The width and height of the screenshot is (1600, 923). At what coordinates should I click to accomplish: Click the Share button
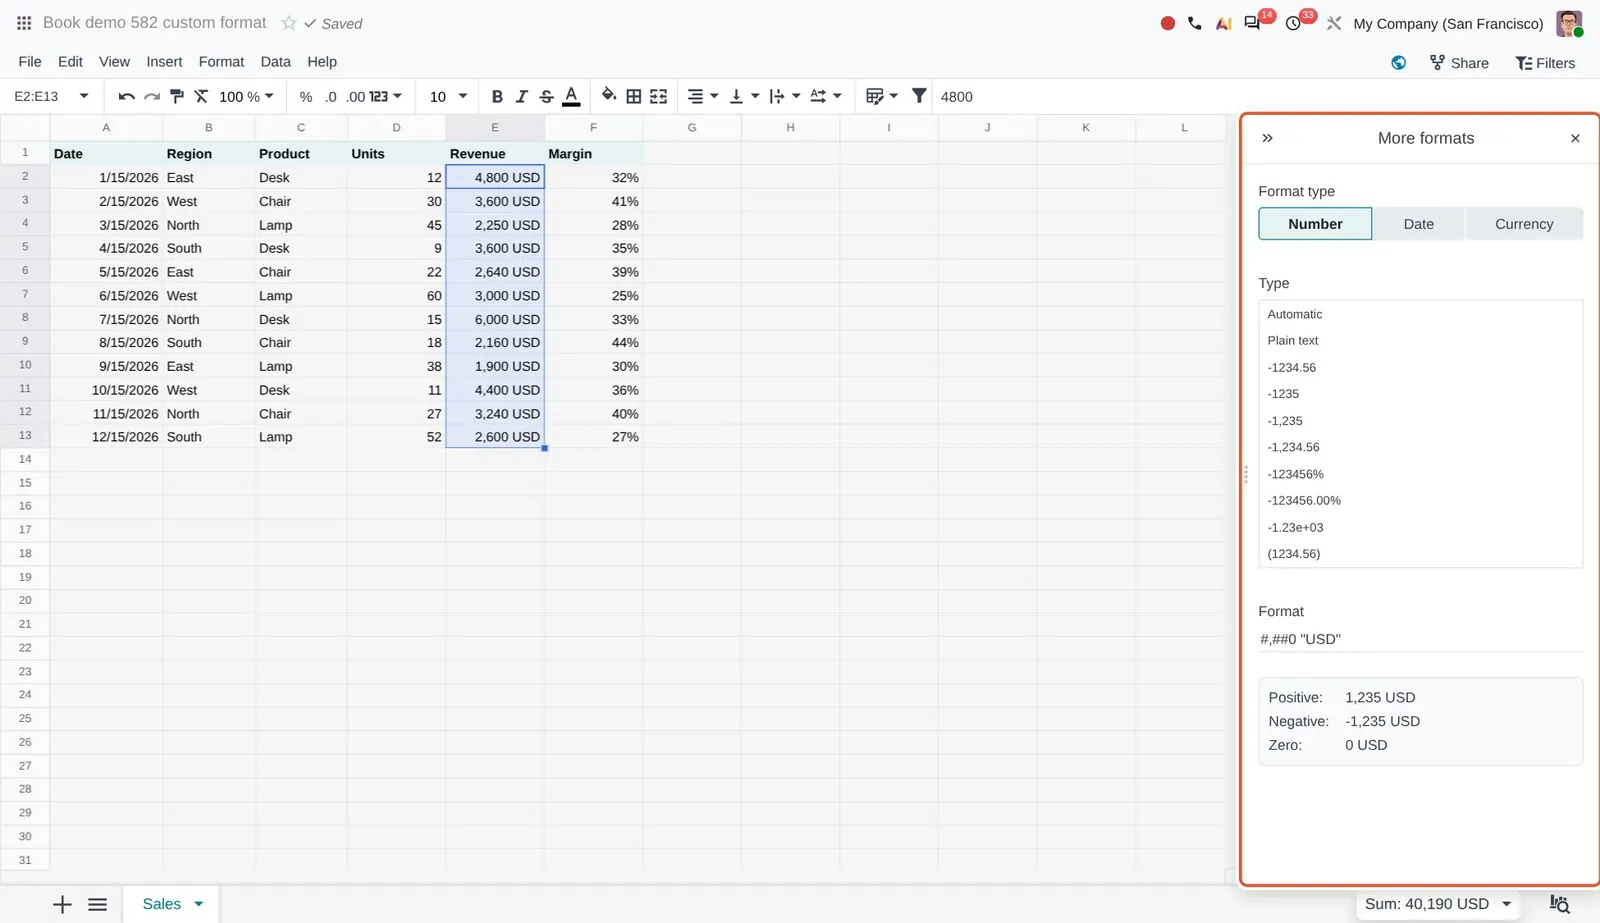[1459, 63]
